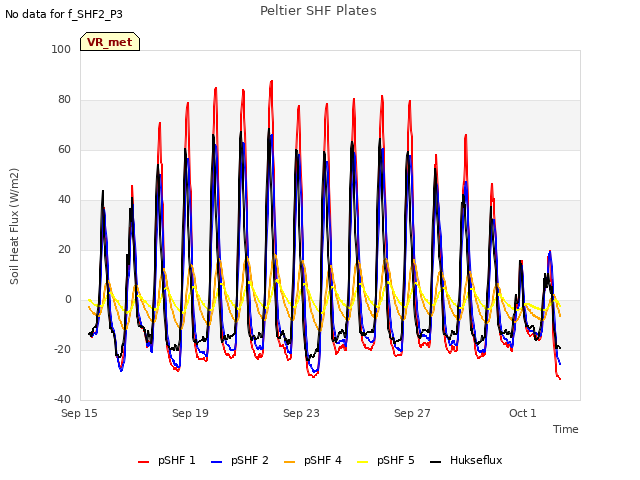Click the 100 y-axis label
Screen dimensions: 640x480
pyautogui.click(x=61, y=49)
